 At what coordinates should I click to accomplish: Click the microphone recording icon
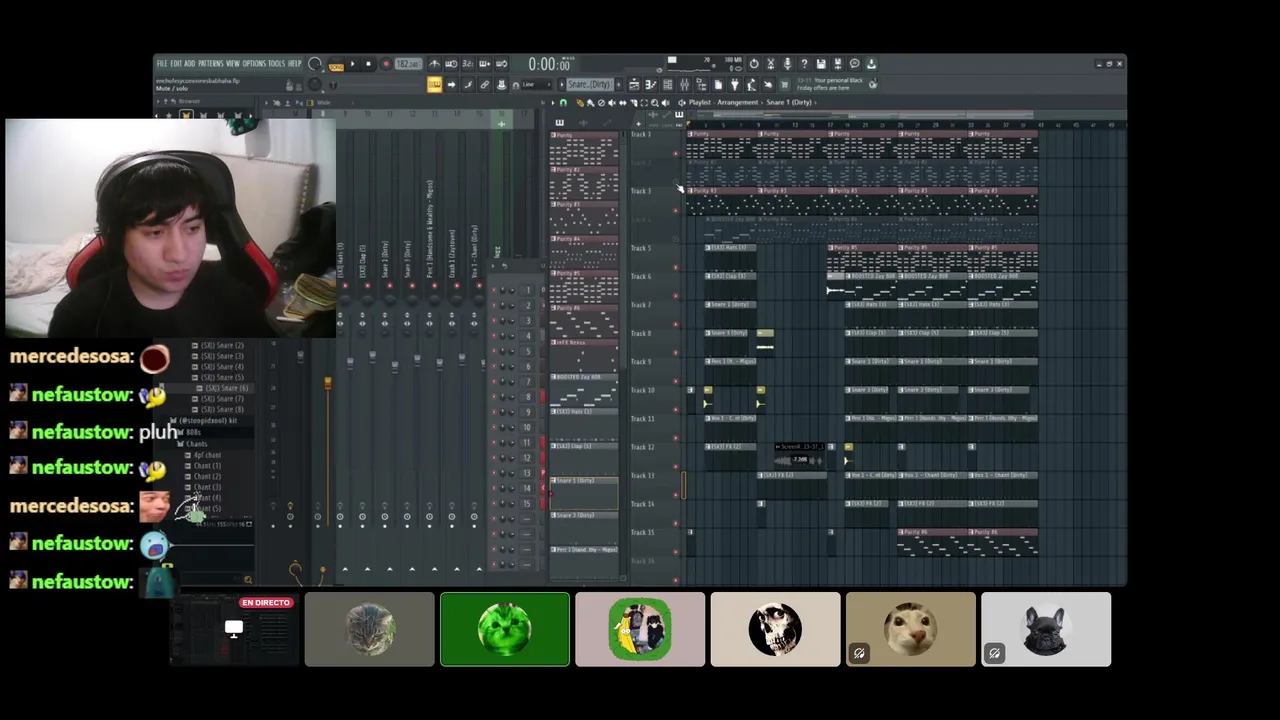tap(787, 64)
